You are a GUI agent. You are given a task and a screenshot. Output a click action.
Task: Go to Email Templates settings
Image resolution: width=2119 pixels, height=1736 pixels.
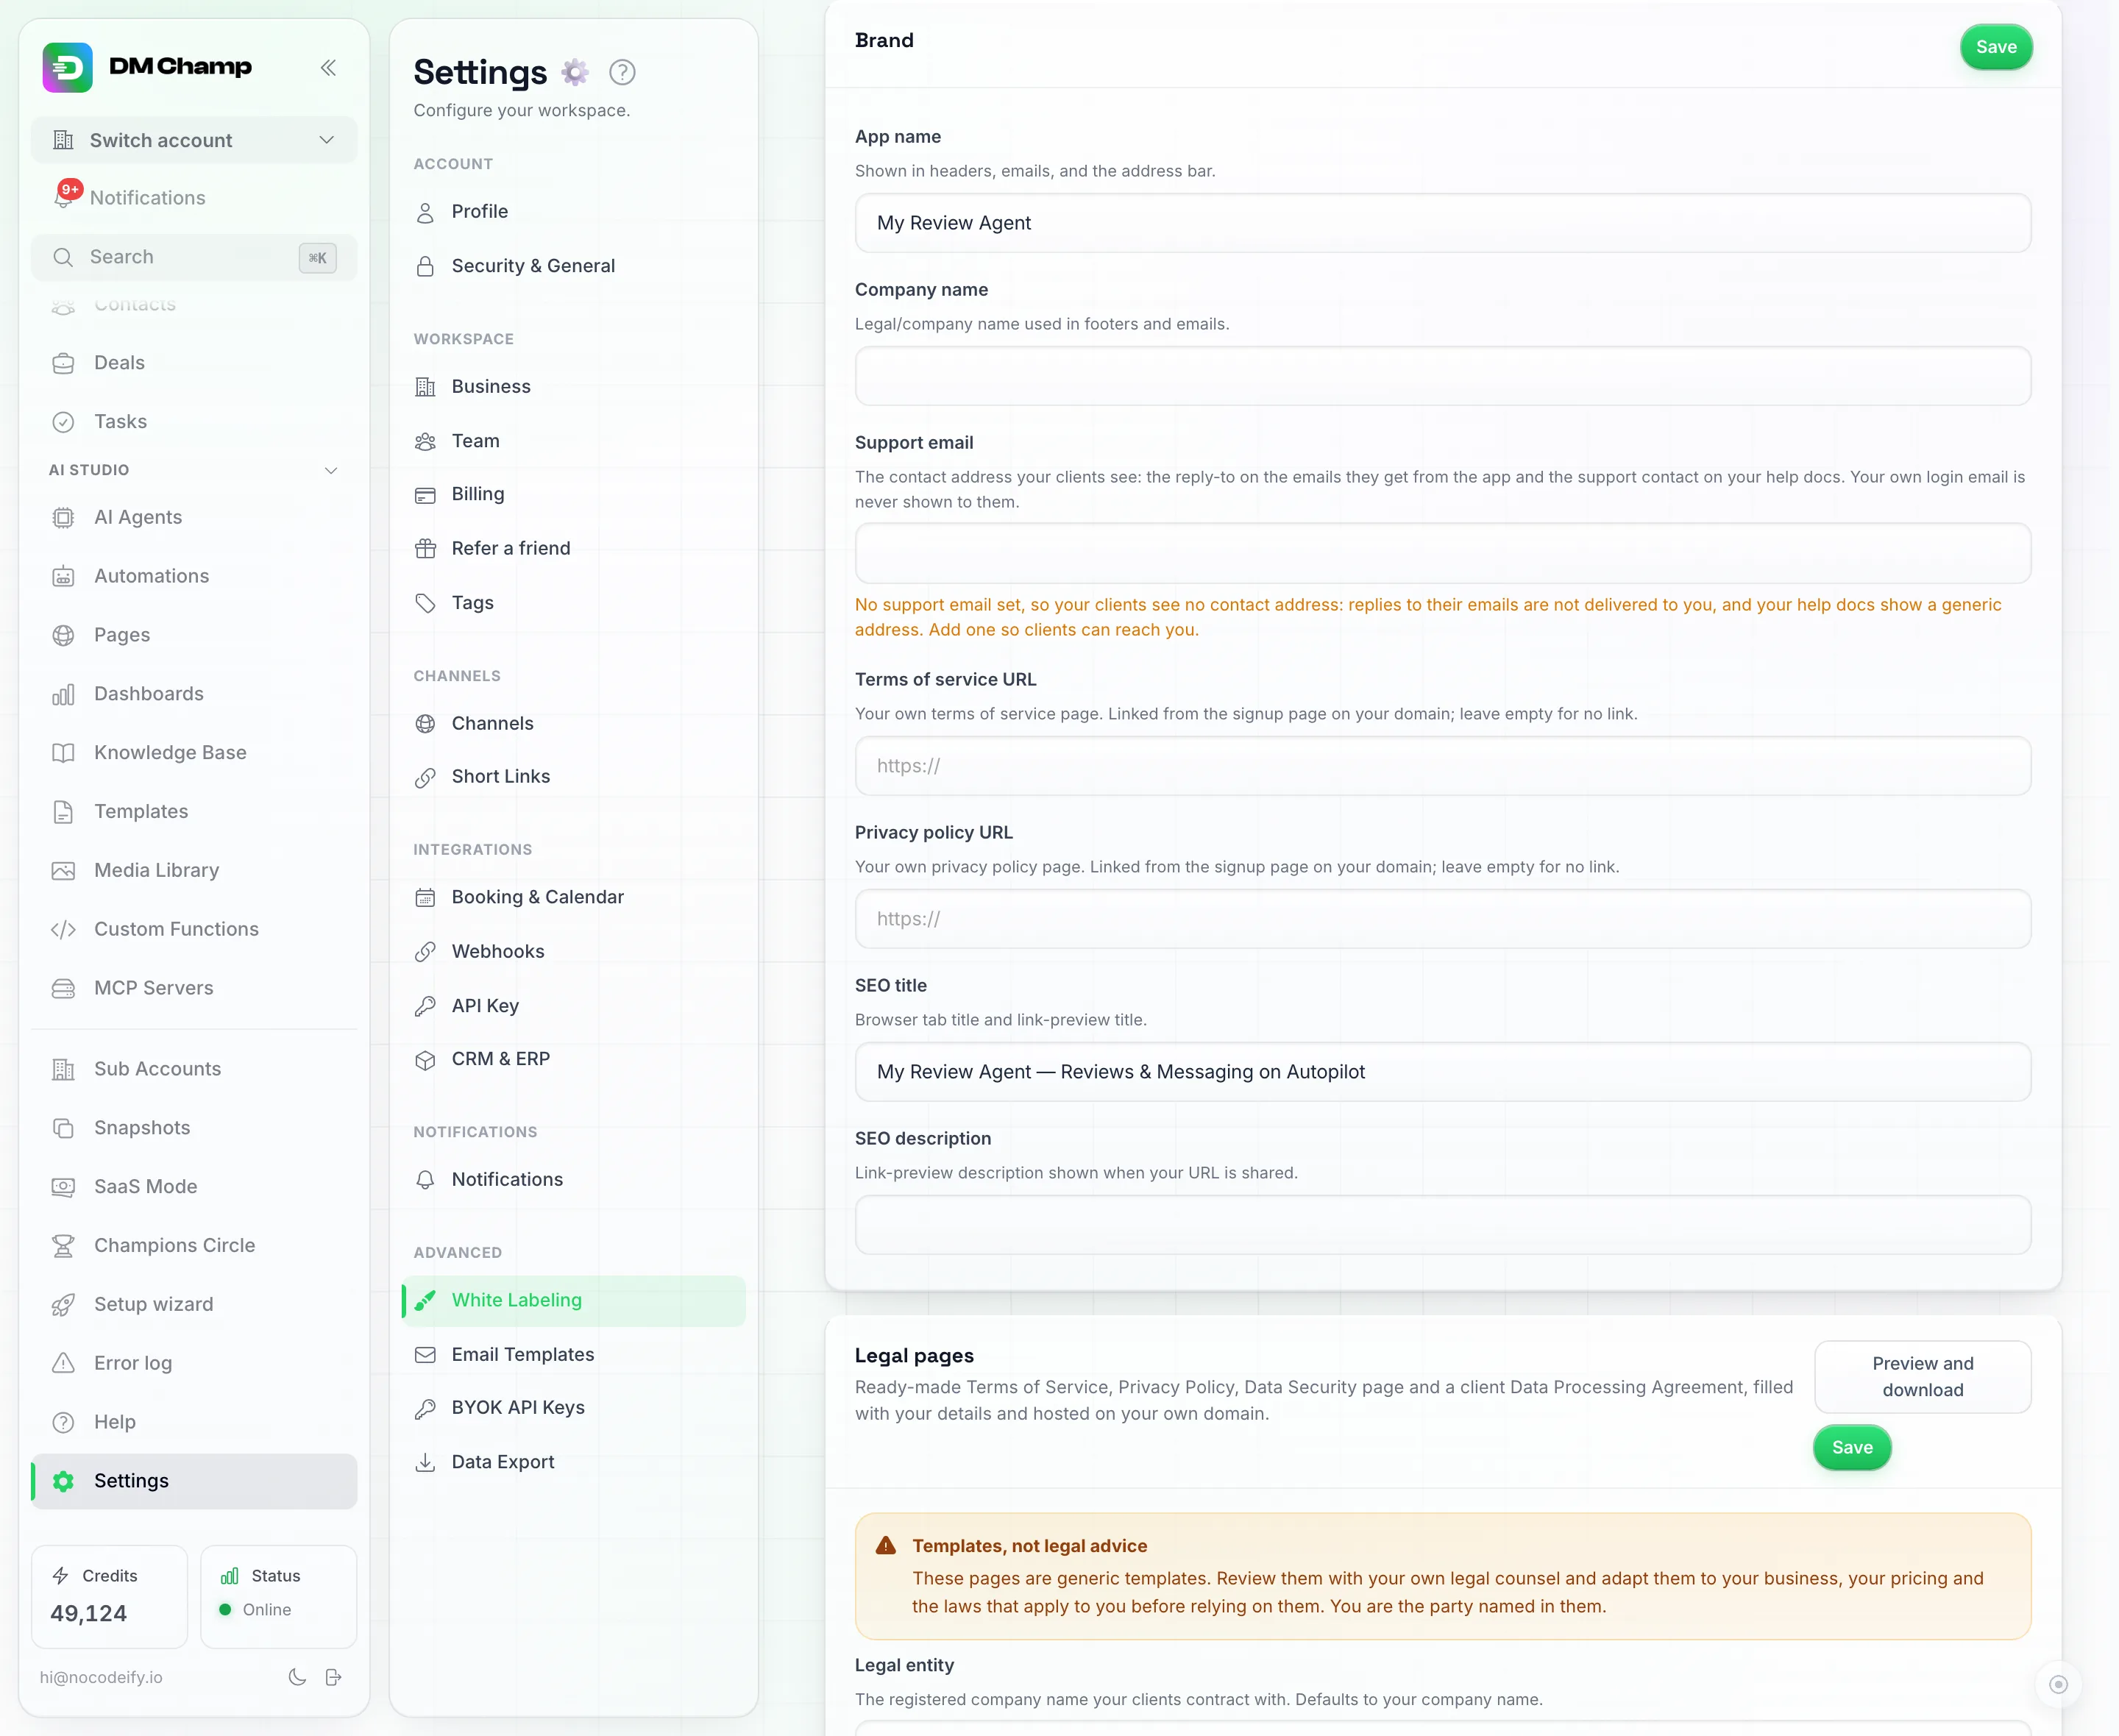[x=573, y=1354]
